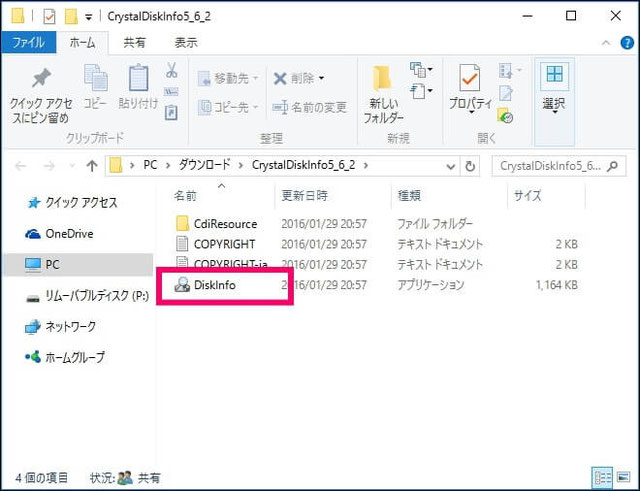
Task: Click the 1,164 KB size cell
Action: (556, 285)
